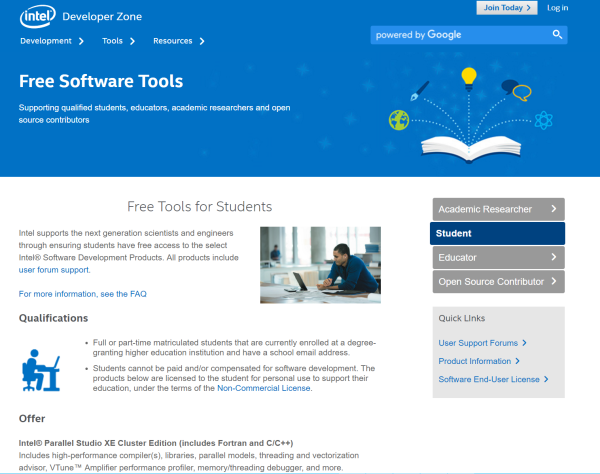Click the search magnifier icon
Image resolution: width=600 pixels, height=474 pixels.
[x=557, y=35]
